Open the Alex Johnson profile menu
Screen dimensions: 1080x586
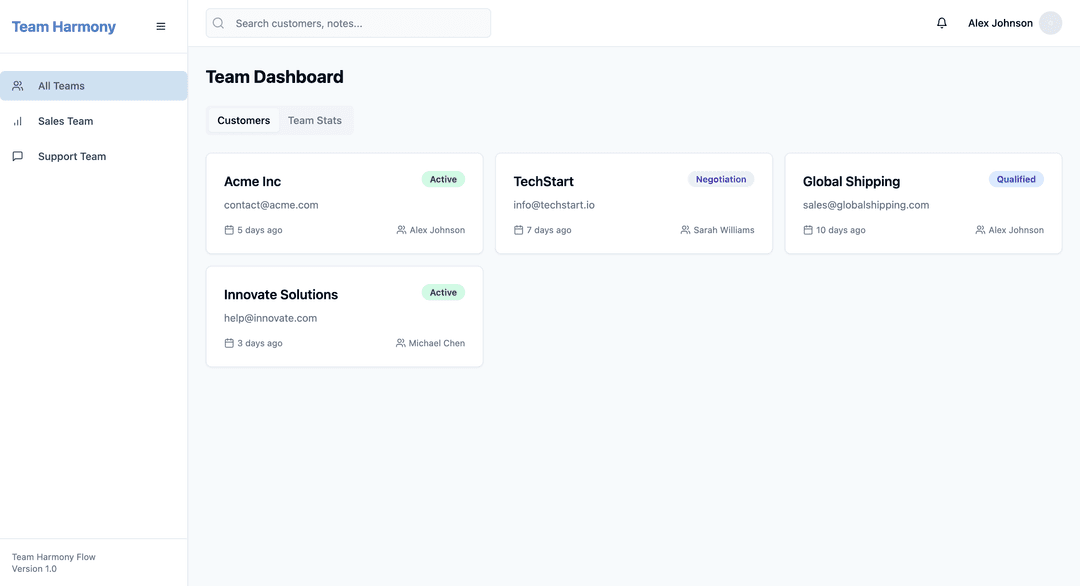(1000, 23)
